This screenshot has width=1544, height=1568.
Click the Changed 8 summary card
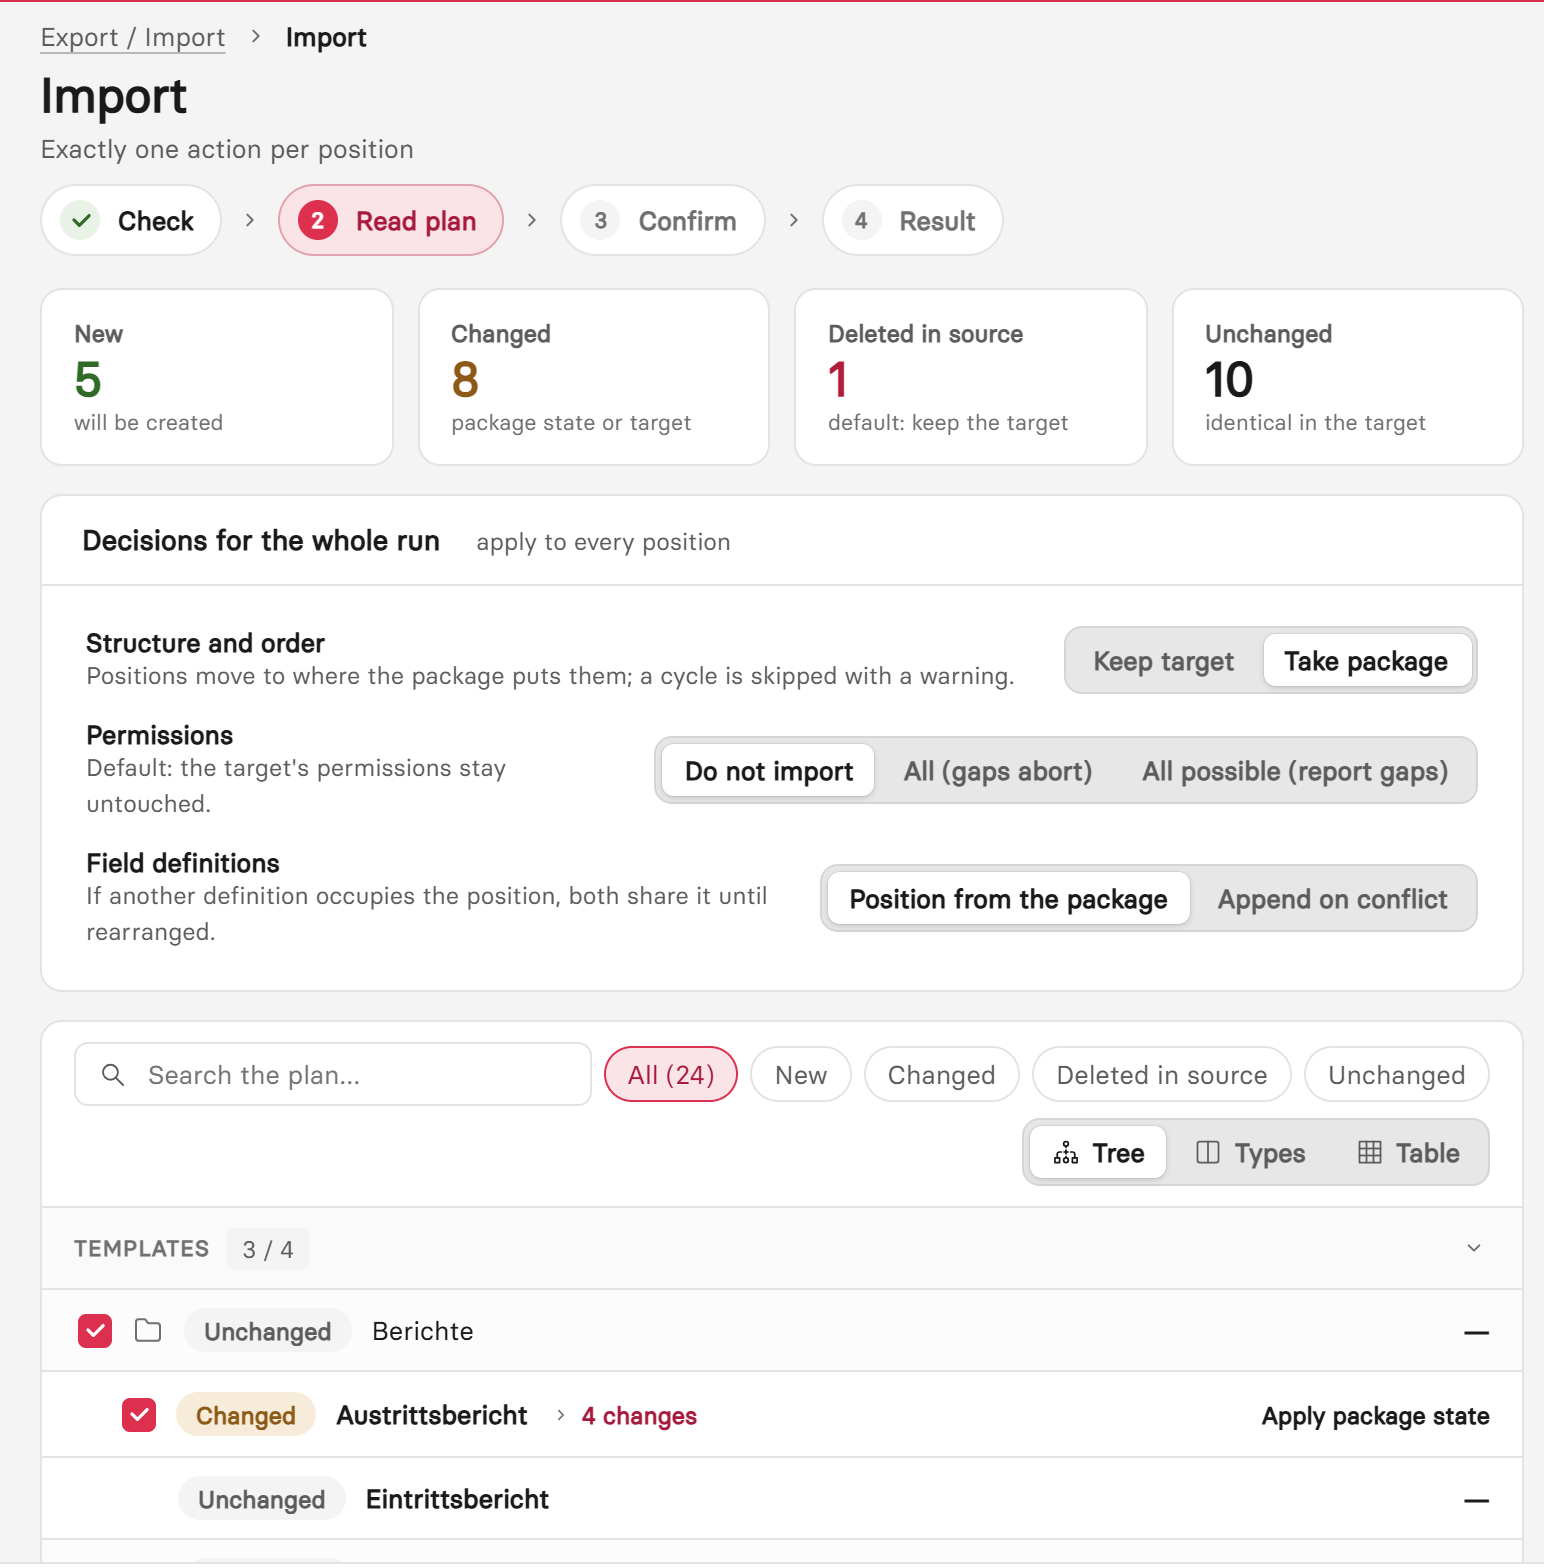click(x=594, y=378)
